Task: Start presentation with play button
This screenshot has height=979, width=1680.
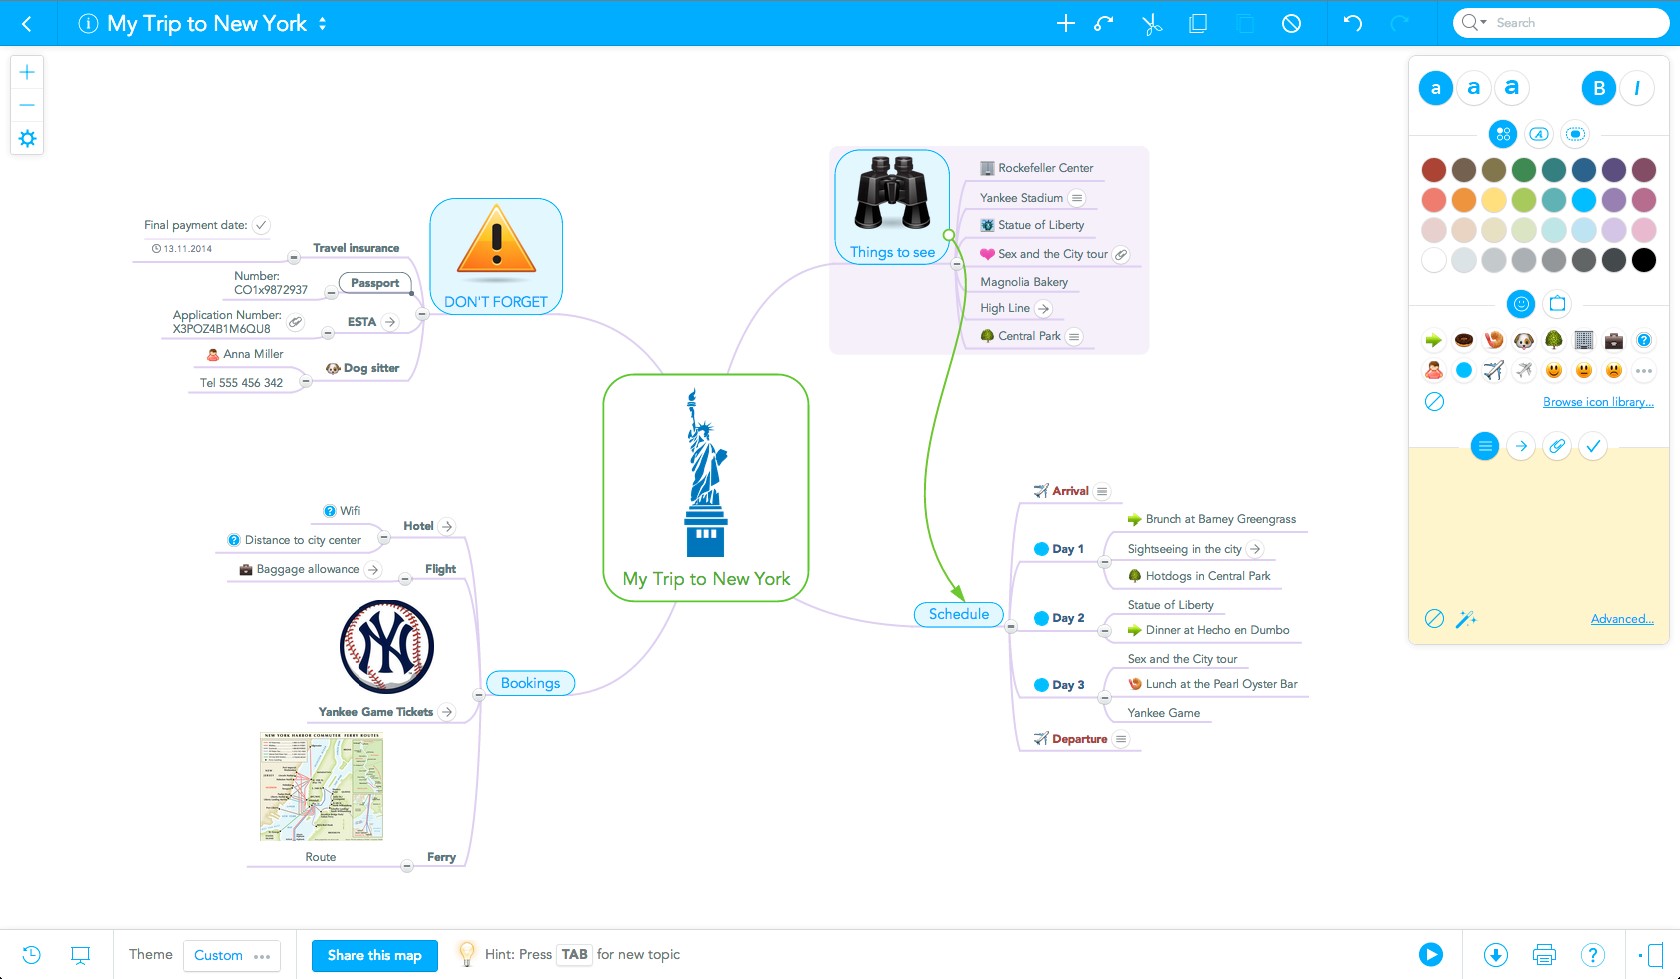Action: 1431,955
